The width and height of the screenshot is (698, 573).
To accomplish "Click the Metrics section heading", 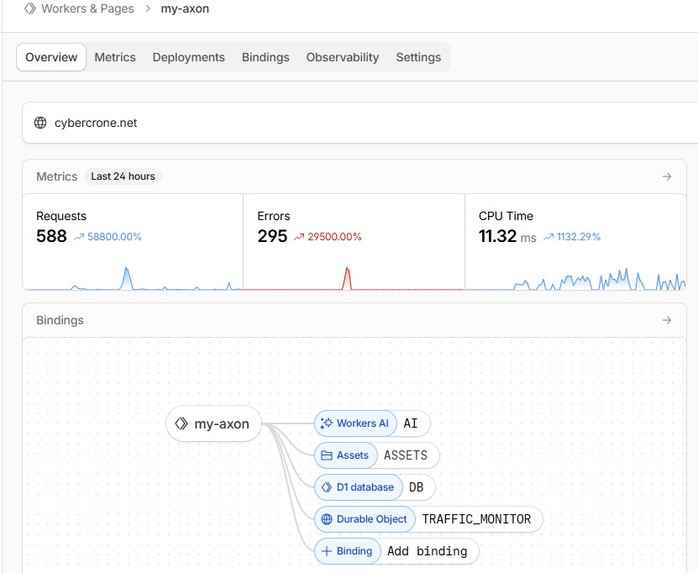I will [x=57, y=176].
